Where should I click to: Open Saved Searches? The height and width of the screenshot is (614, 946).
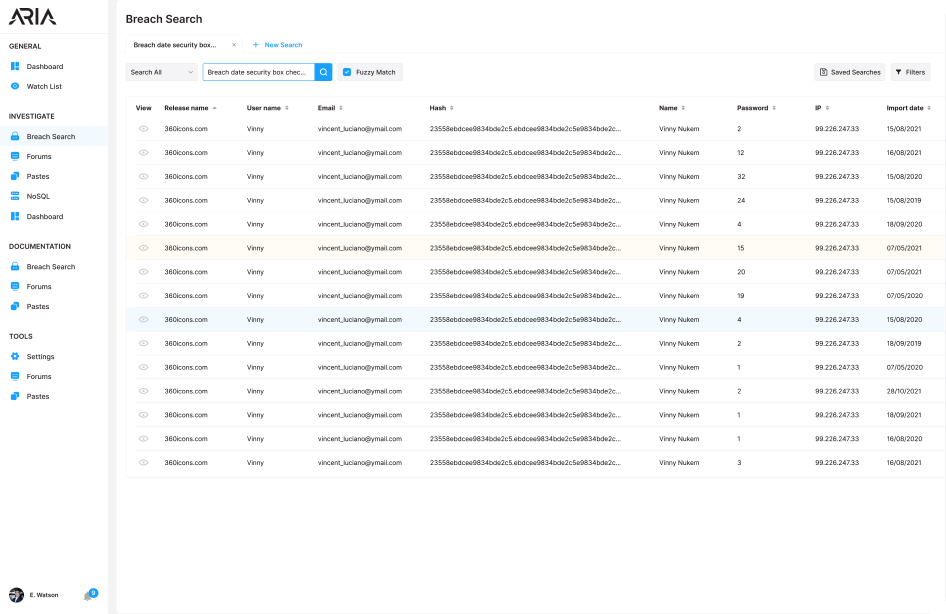(x=849, y=72)
